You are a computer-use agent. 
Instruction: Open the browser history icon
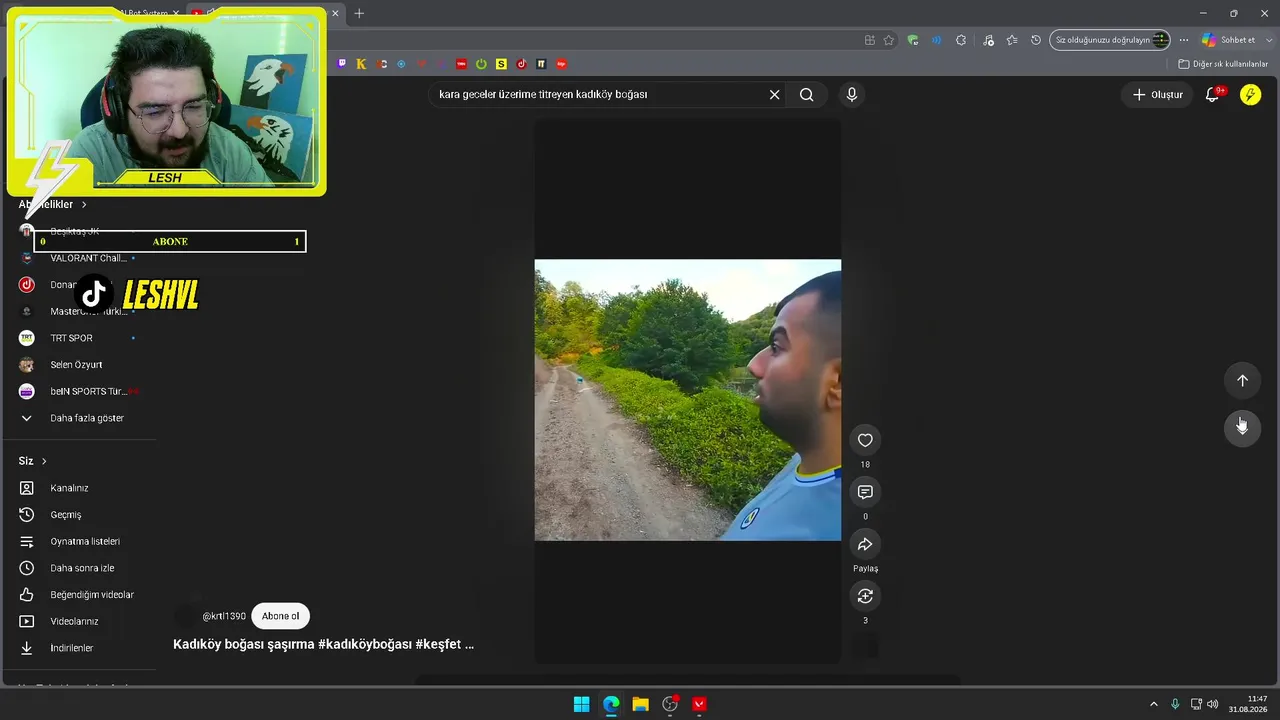(x=1036, y=40)
